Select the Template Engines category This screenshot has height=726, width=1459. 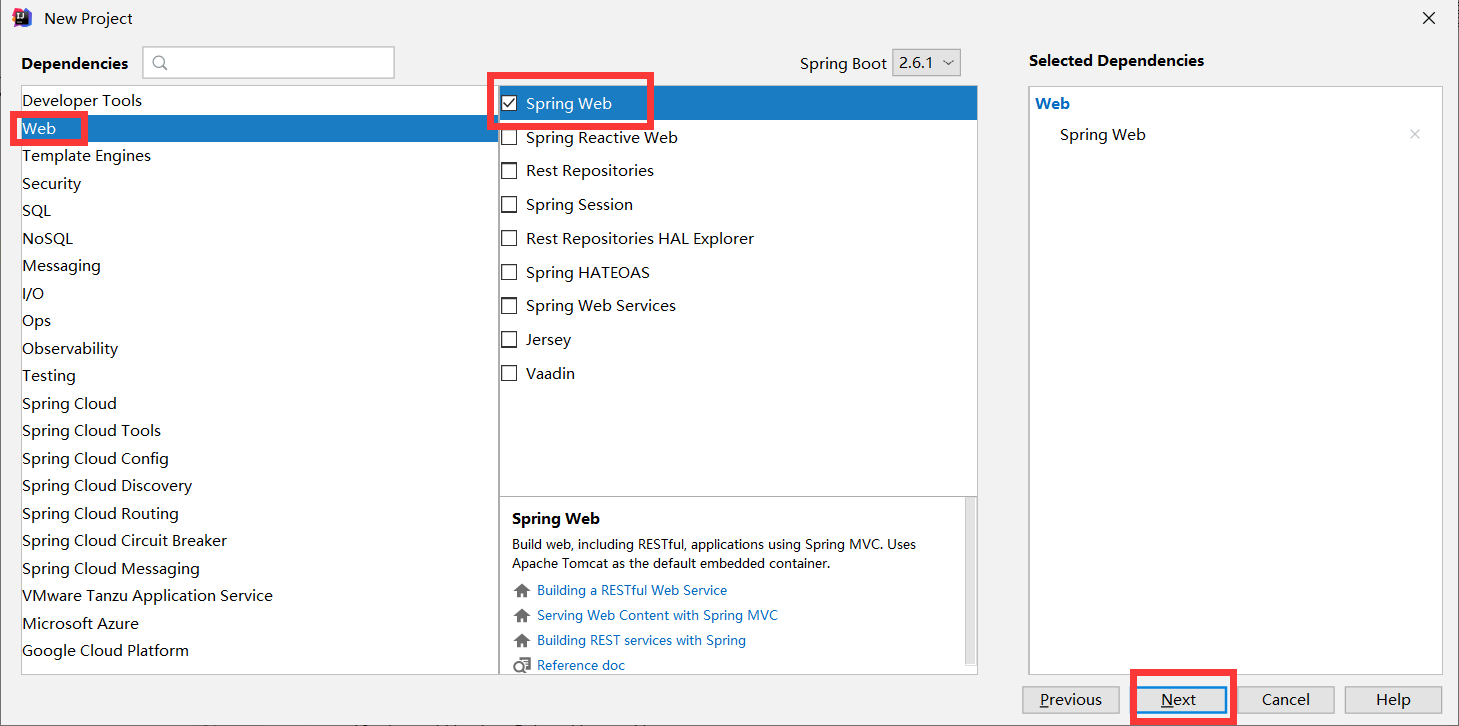[260, 156]
